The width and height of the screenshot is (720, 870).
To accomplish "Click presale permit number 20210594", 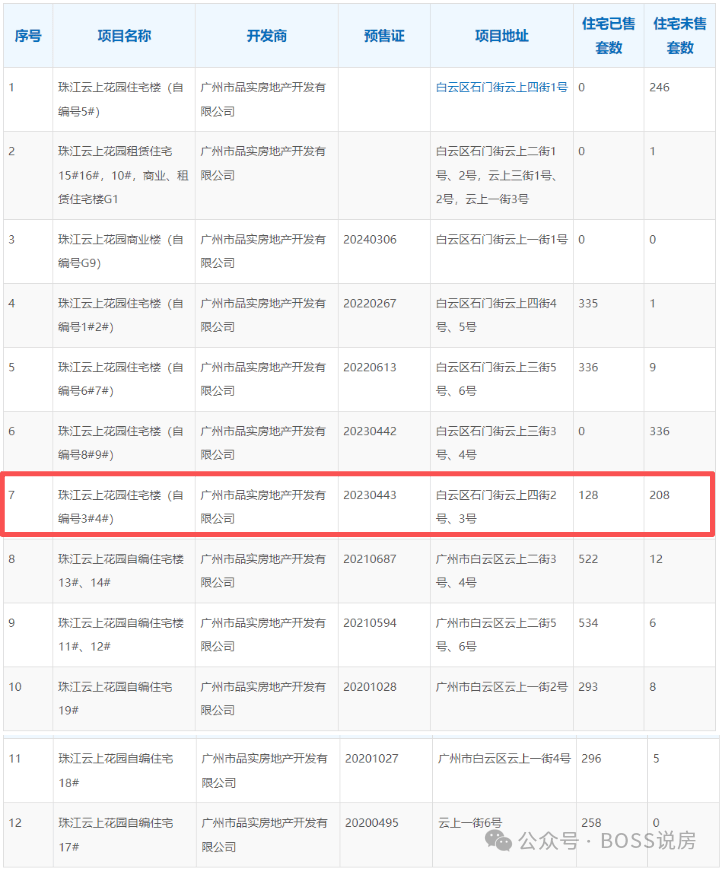I will click(x=370, y=623).
